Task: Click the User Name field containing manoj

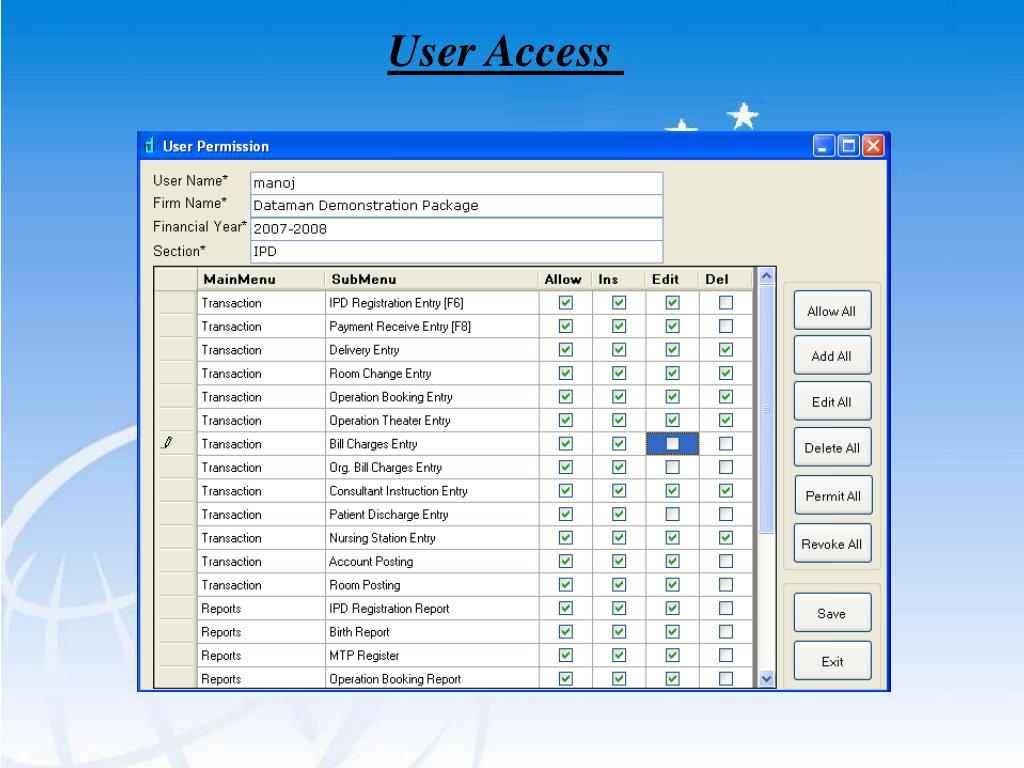Action: [456, 183]
